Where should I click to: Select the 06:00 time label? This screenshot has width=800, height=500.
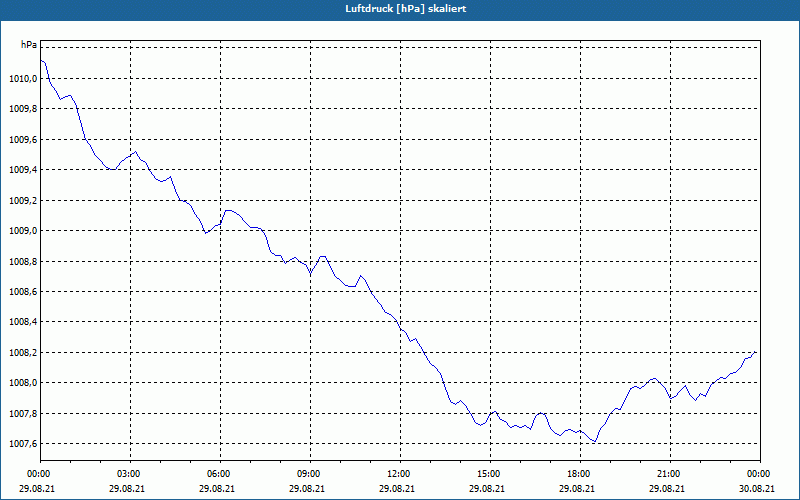tap(220, 474)
